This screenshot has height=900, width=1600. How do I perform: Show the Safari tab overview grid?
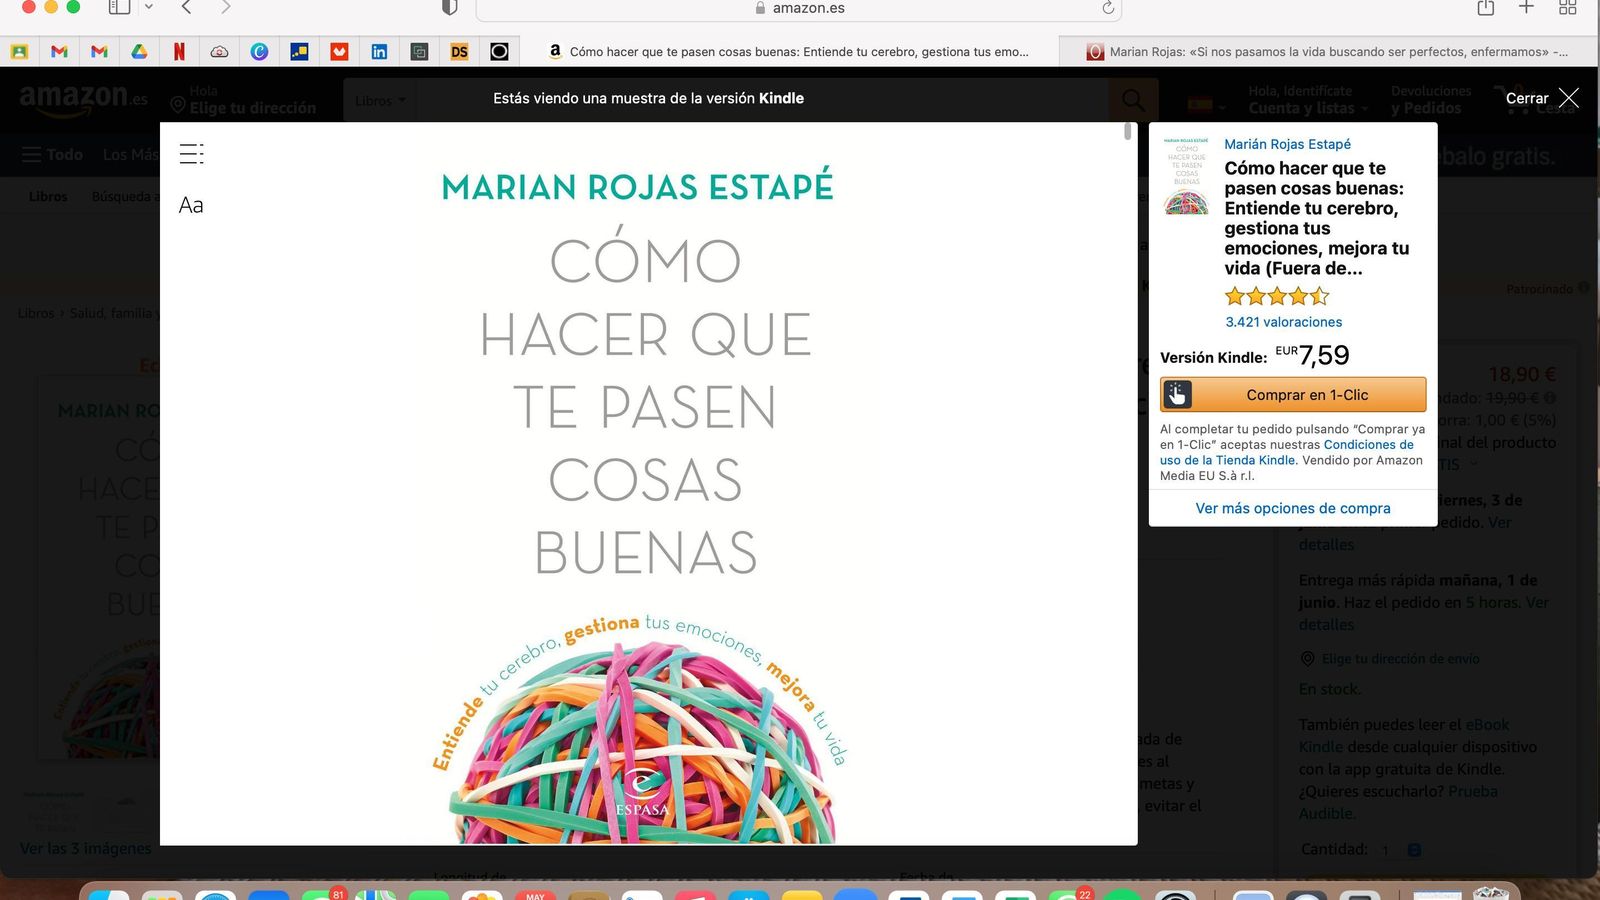(1567, 8)
